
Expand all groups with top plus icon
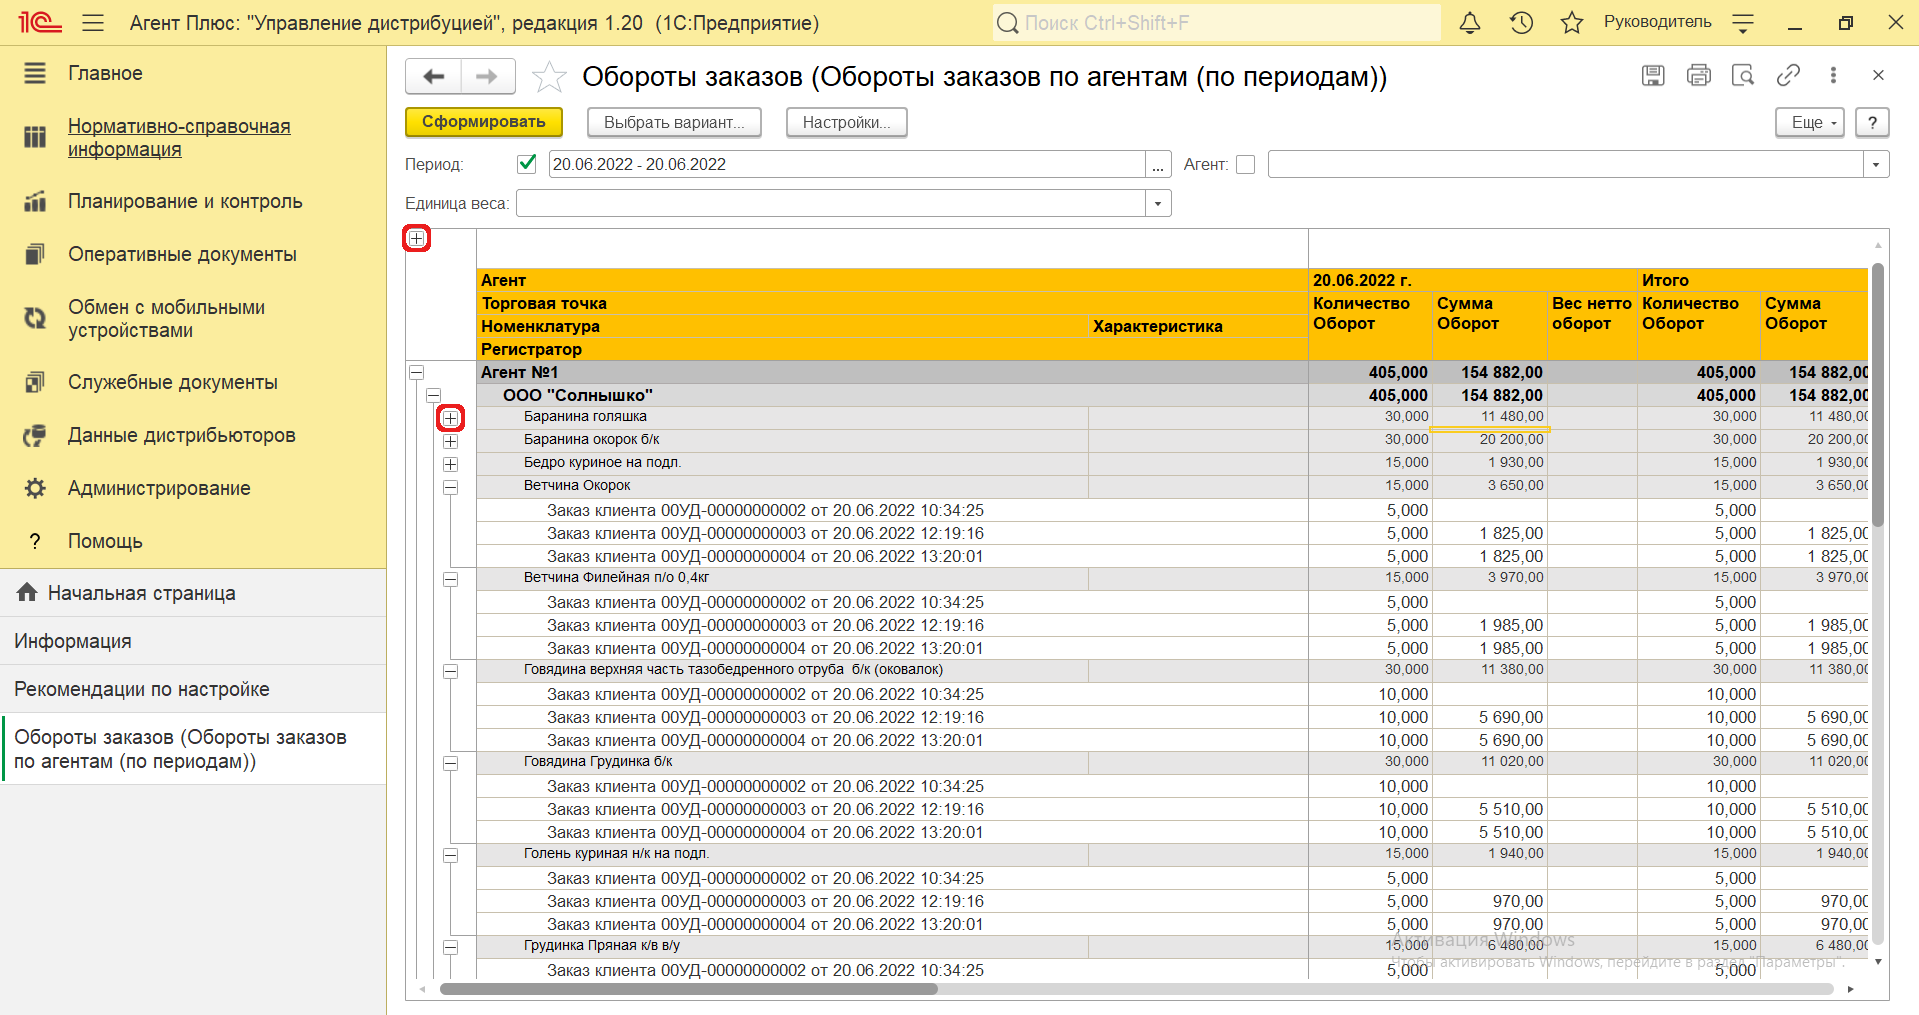coord(417,238)
